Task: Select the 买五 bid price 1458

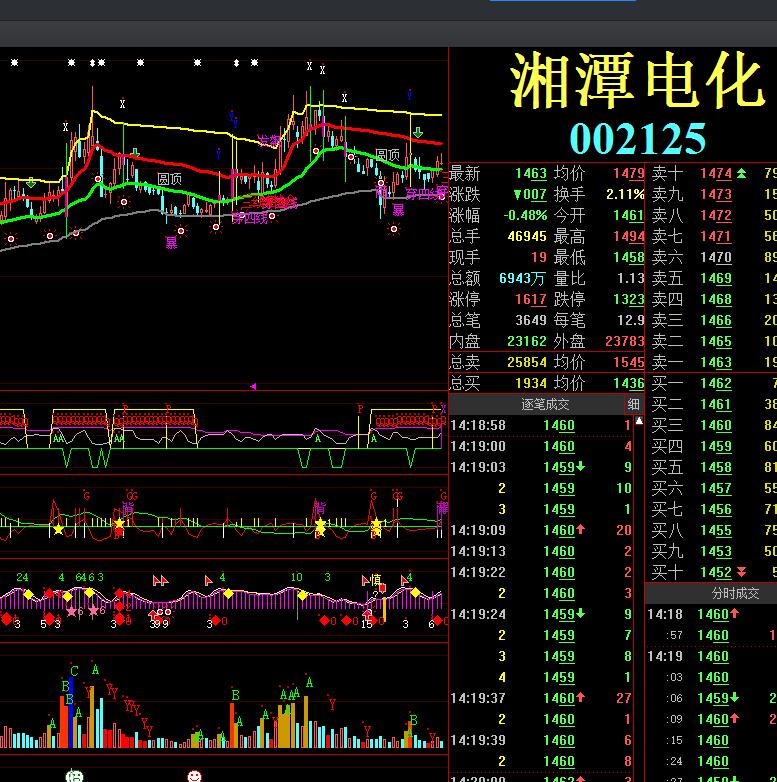Action: tap(716, 467)
